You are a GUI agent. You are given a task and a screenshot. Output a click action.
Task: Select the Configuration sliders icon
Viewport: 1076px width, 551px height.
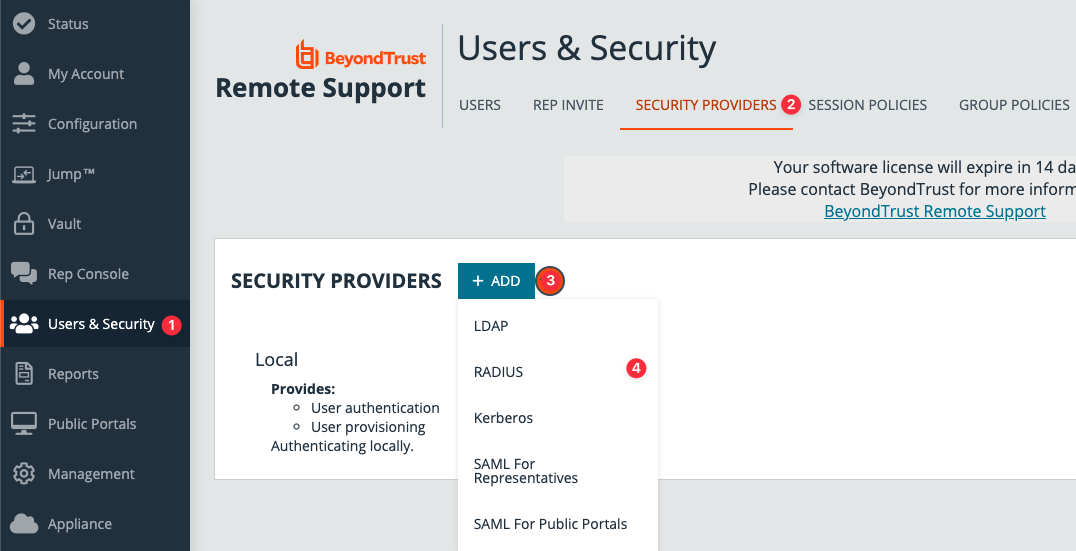(x=24, y=124)
